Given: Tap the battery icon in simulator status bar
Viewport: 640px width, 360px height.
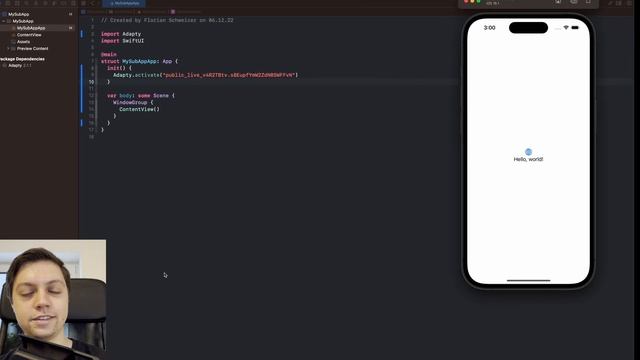Looking at the screenshot, I should click(x=575, y=28).
